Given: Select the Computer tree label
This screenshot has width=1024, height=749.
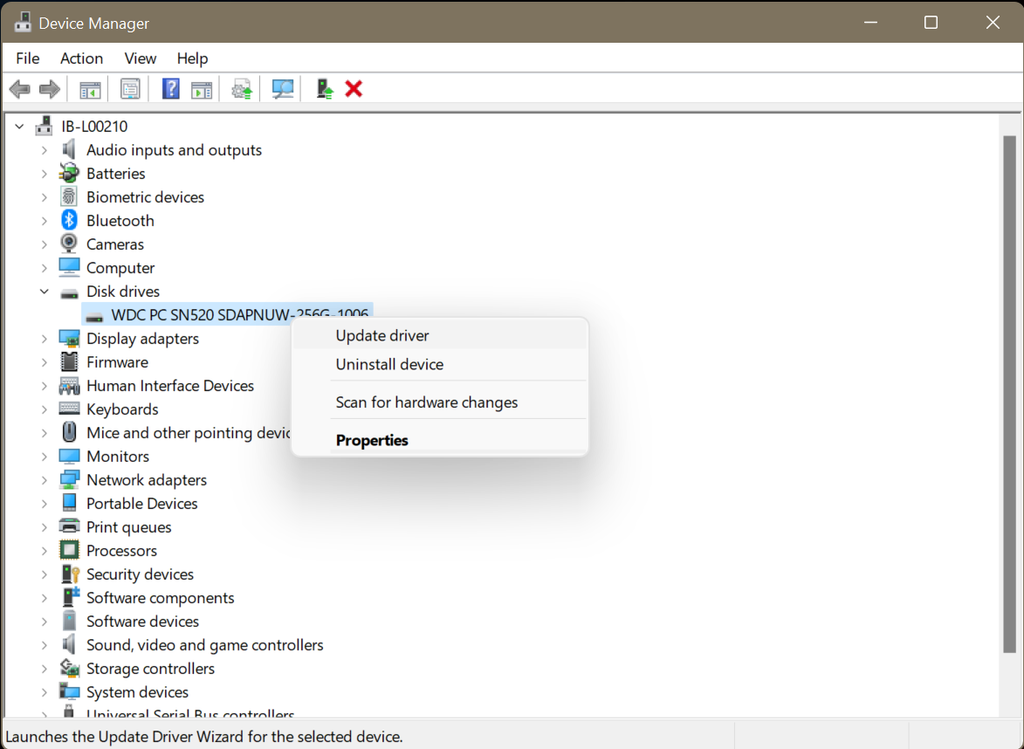Looking at the screenshot, I should pyautogui.click(x=120, y=268).
